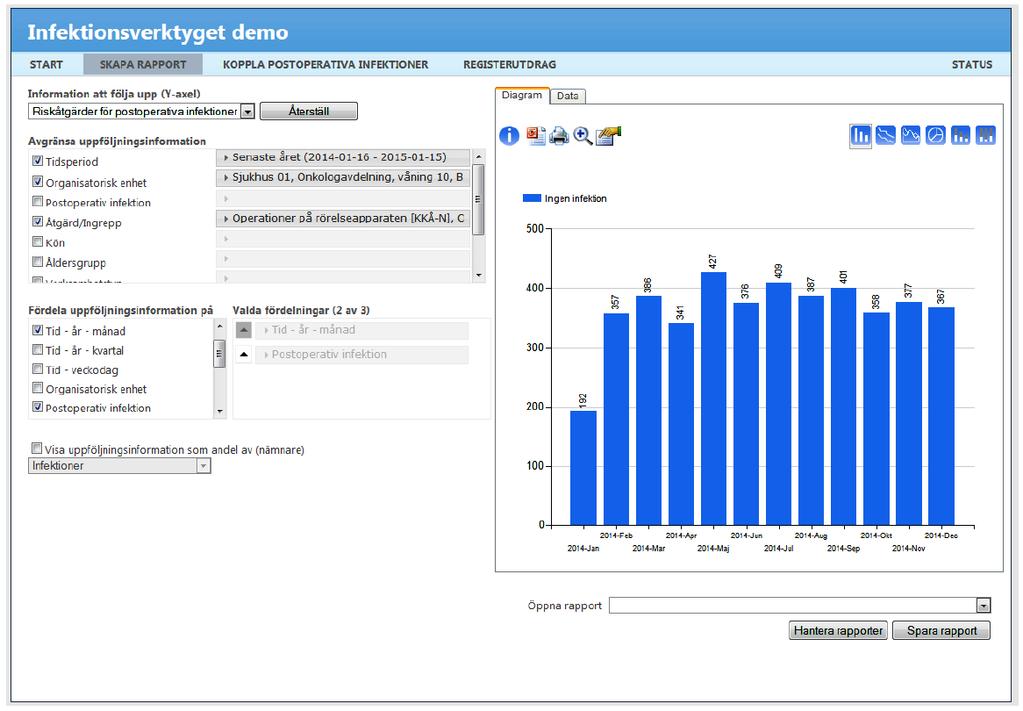
Task: Click the Återställ button
Action: pyautogui.click(x=309, y=112)
